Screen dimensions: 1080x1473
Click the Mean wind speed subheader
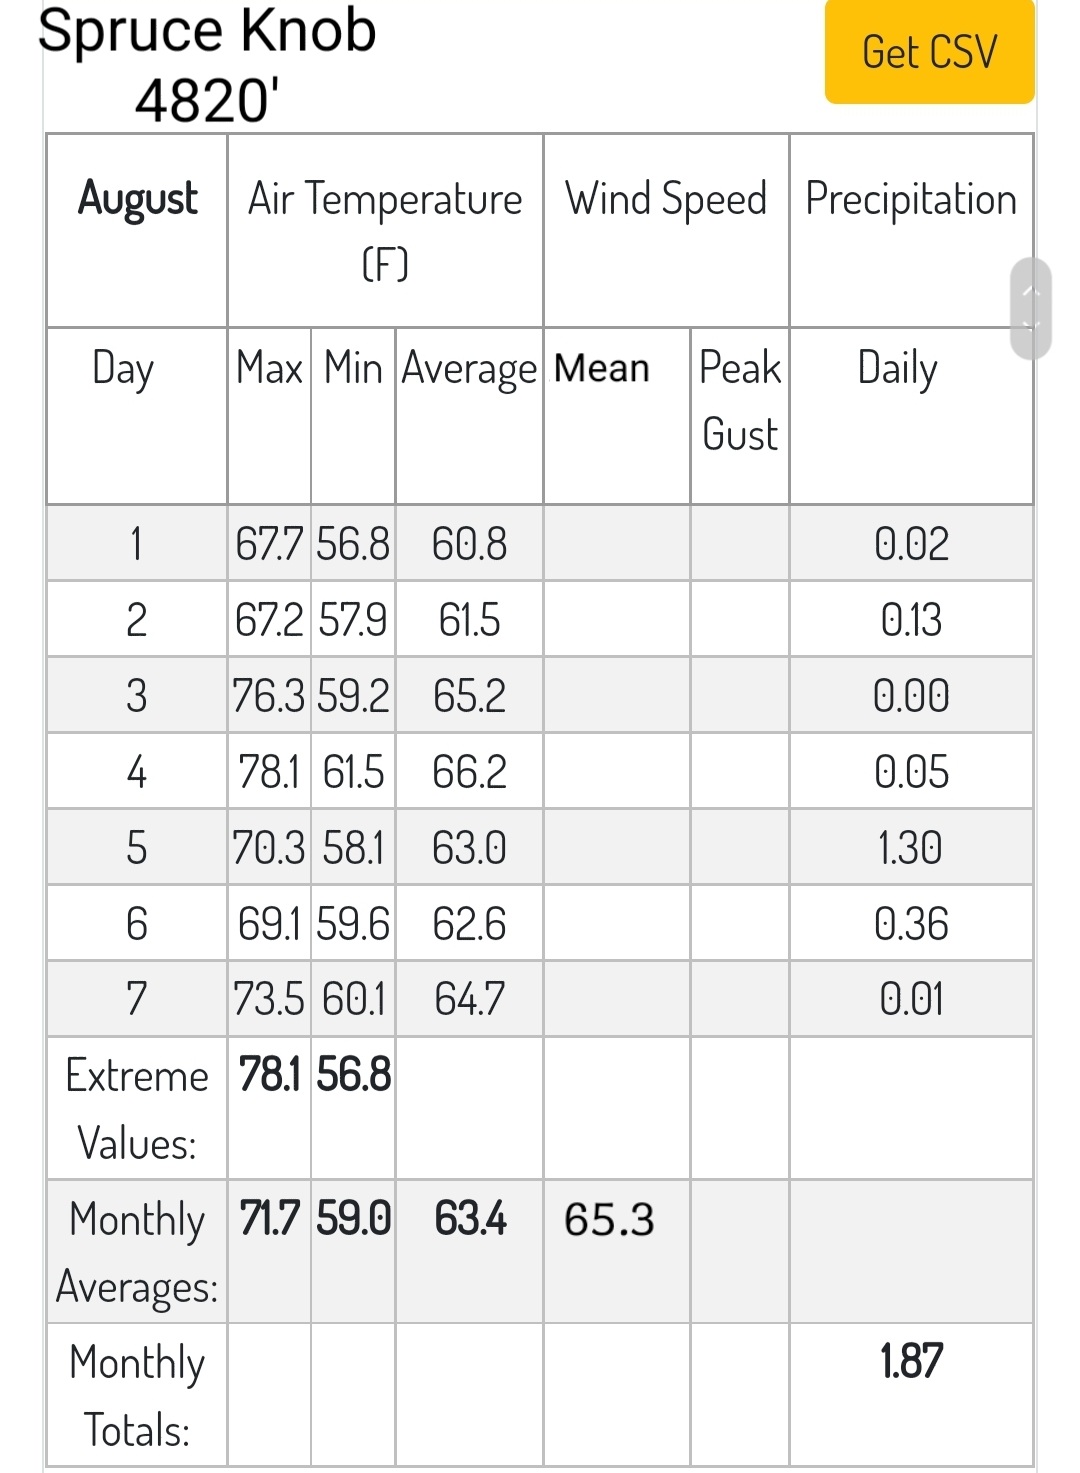[x=602, y=368]
